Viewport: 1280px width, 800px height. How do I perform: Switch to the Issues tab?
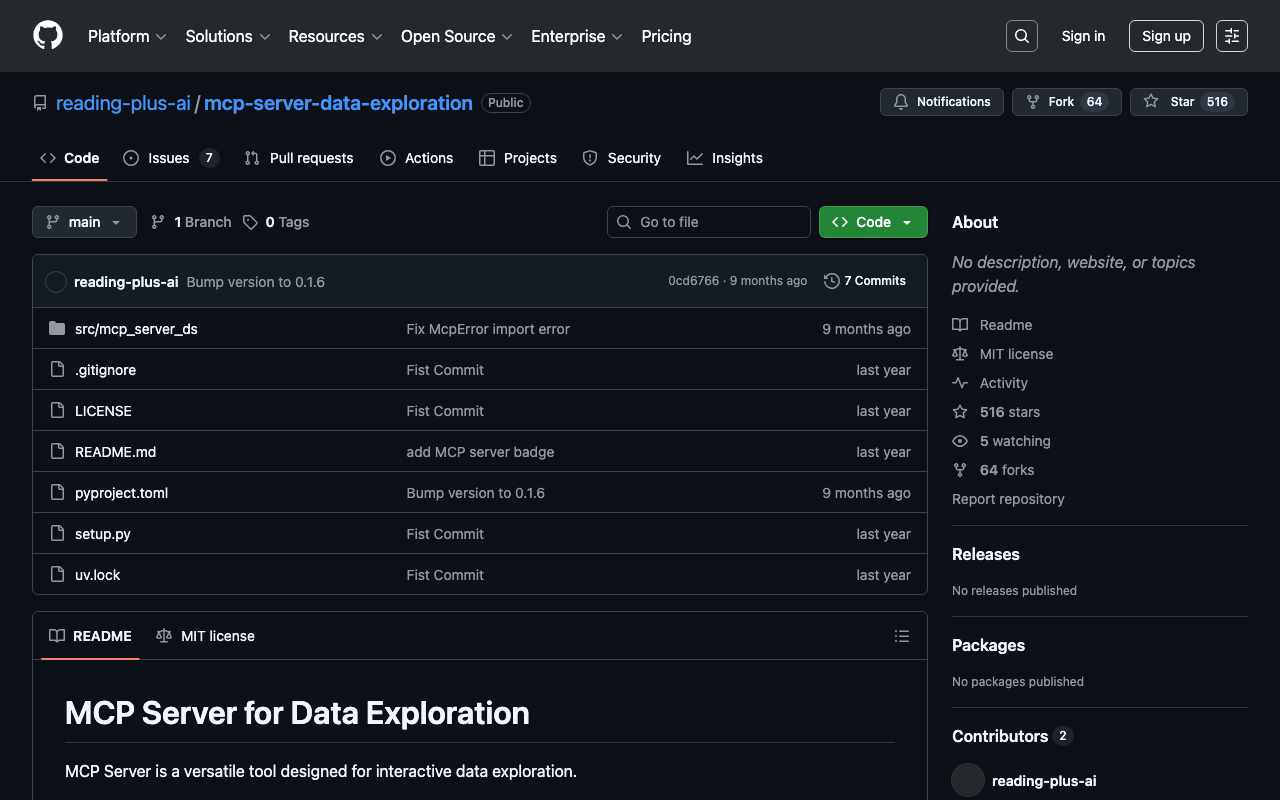169,158
